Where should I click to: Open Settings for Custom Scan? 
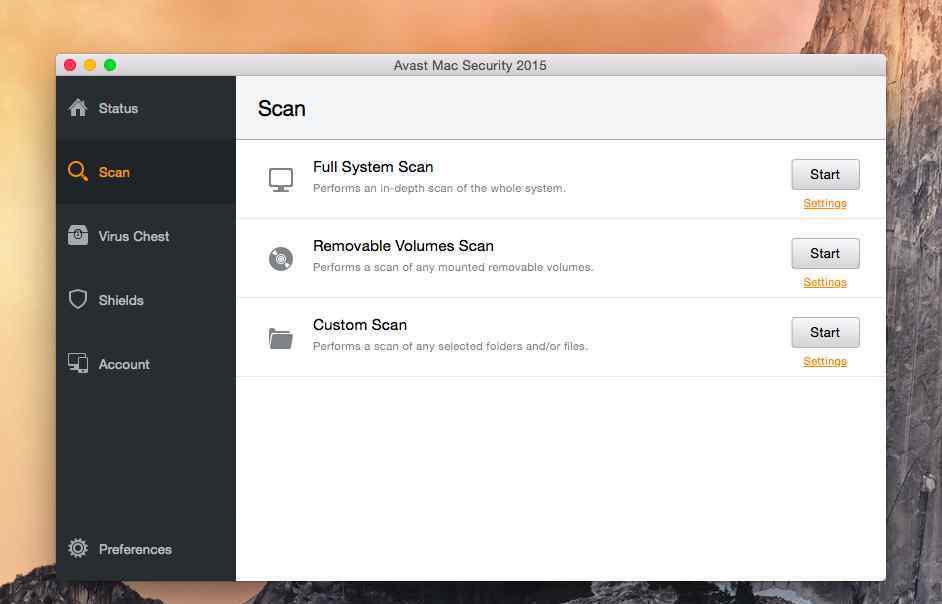click(825, 361)
